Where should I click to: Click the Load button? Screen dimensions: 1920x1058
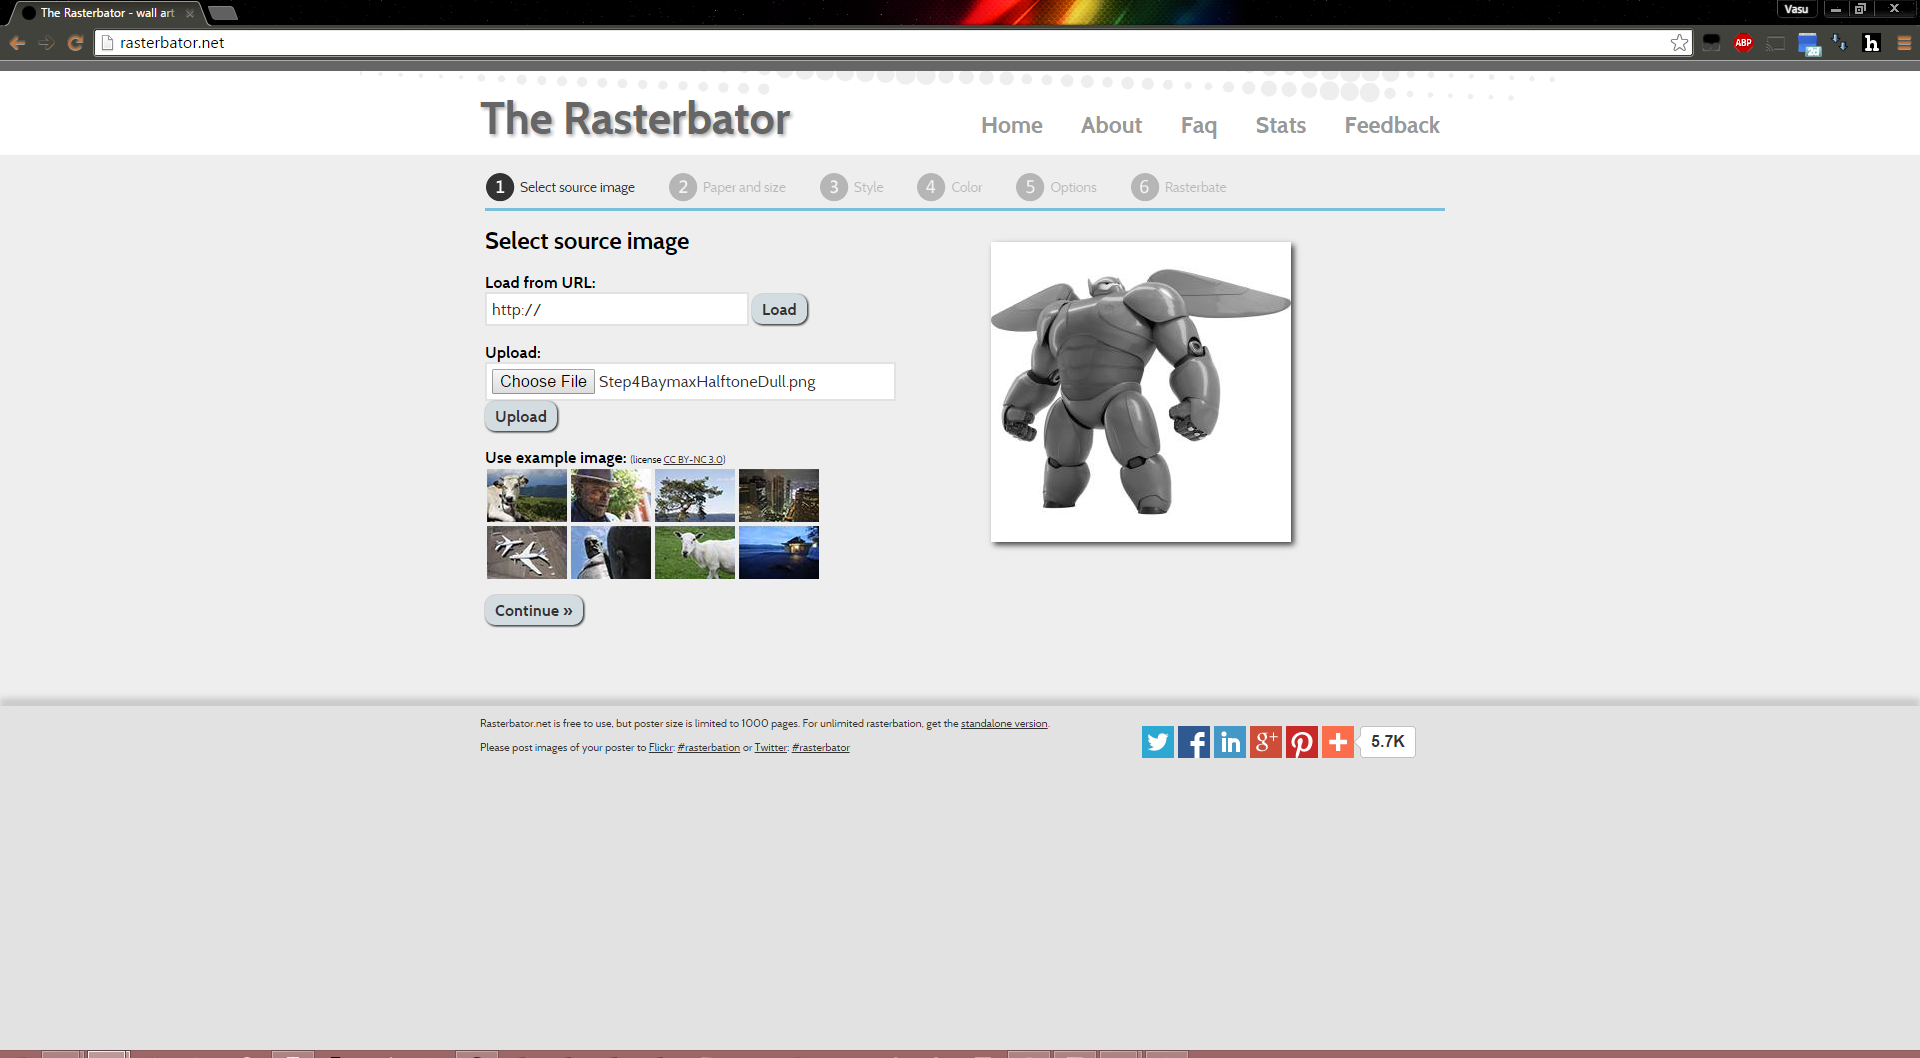(x=779, y=309)
